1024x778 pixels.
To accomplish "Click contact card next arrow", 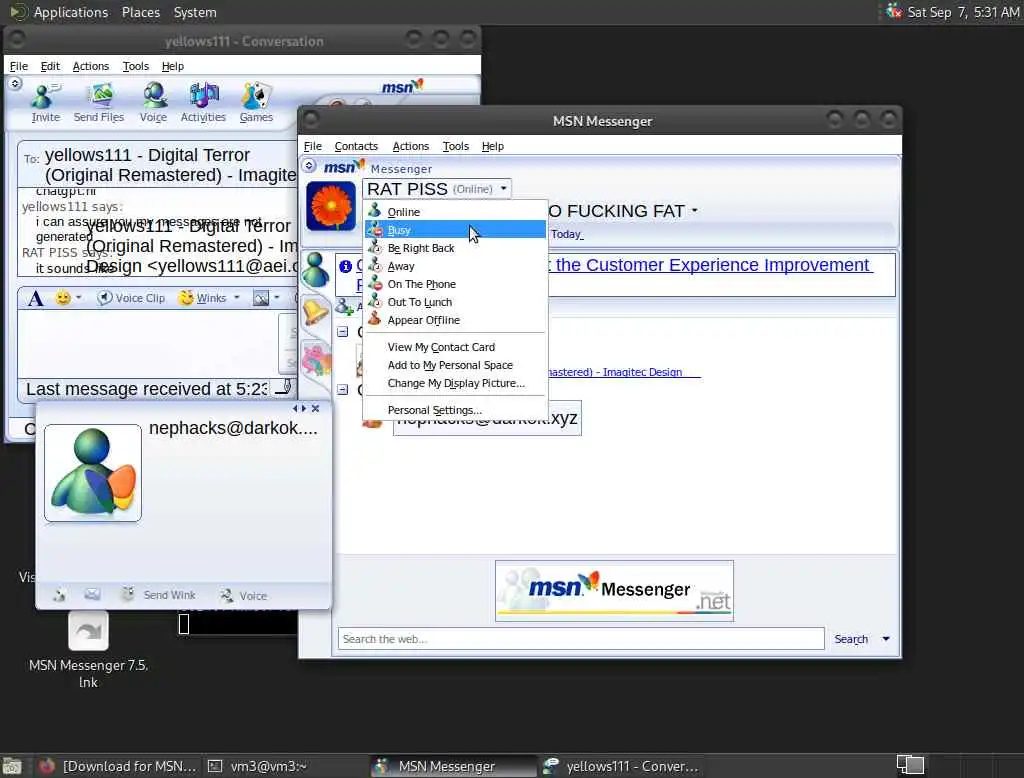I will click(x=304, y=408).
